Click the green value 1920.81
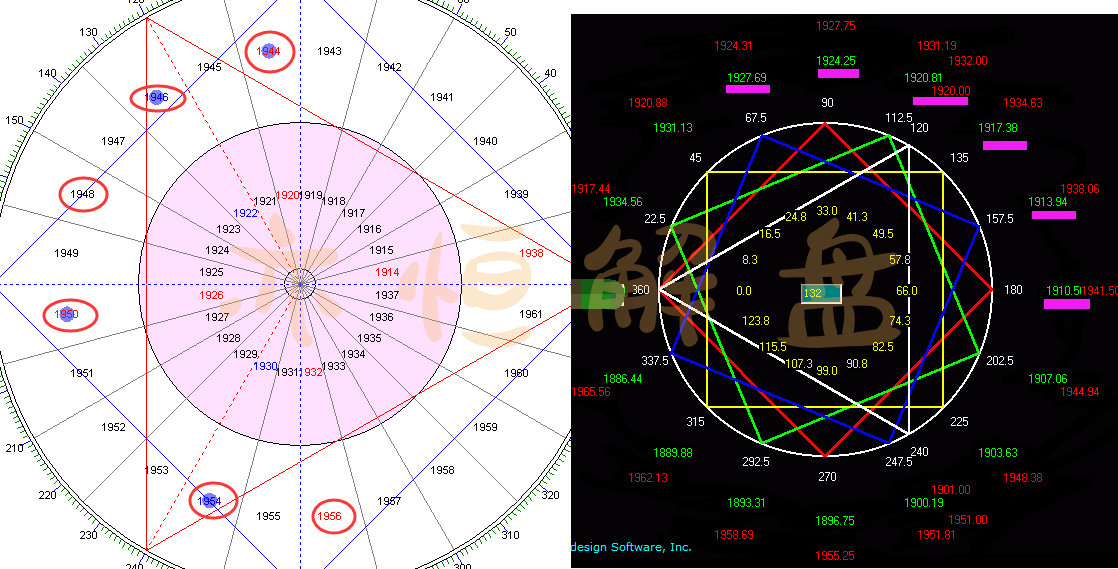The height and width of the screenshot is (569, 1118). (x=923, y=78)
